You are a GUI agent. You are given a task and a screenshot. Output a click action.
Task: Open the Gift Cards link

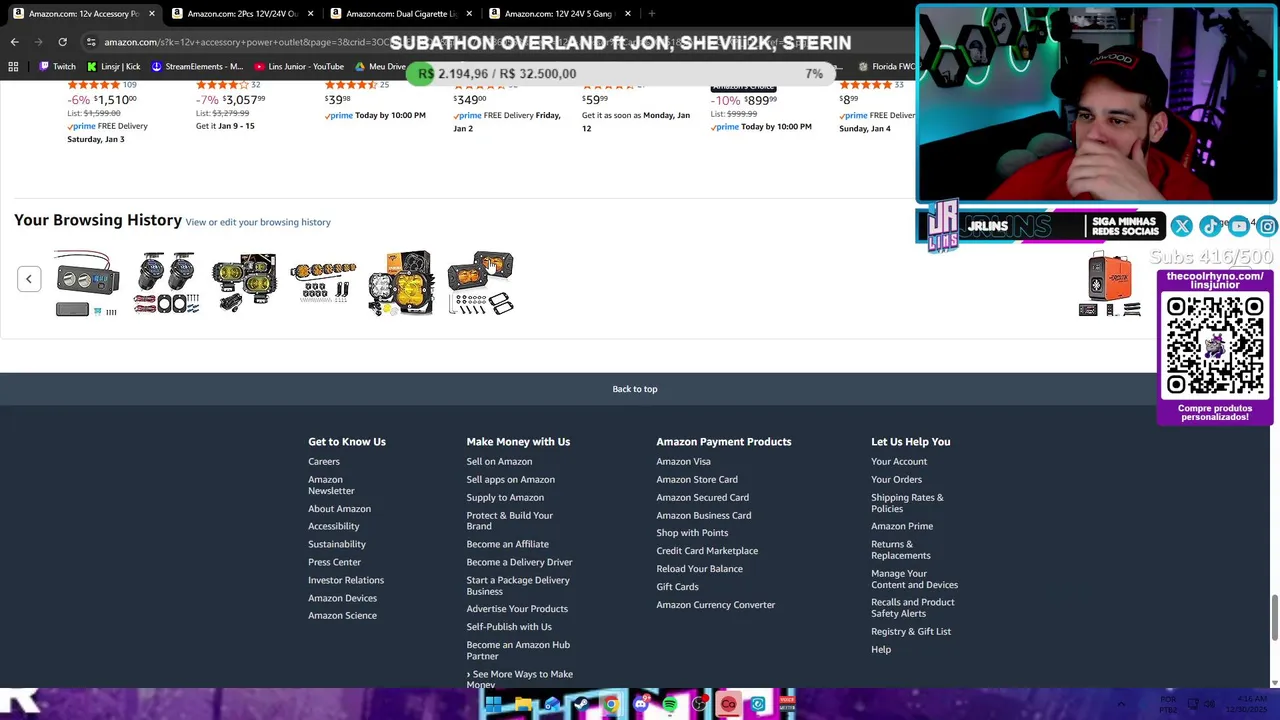pyautogui.click(x=677, y=587)
